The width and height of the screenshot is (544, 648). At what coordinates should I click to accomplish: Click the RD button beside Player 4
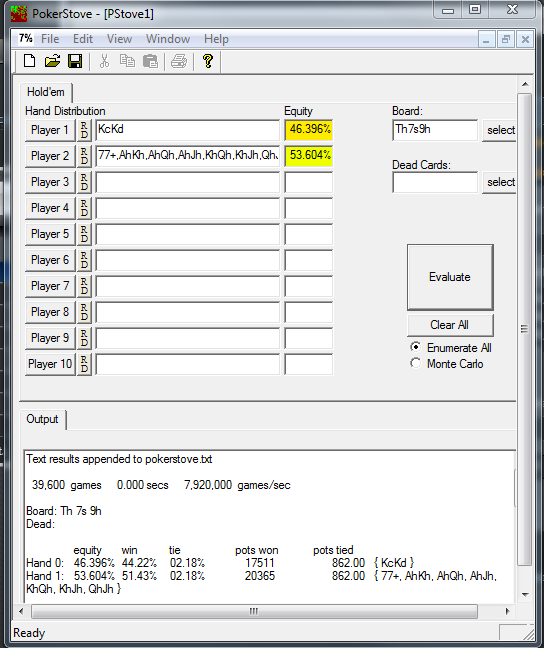[84, 208]
